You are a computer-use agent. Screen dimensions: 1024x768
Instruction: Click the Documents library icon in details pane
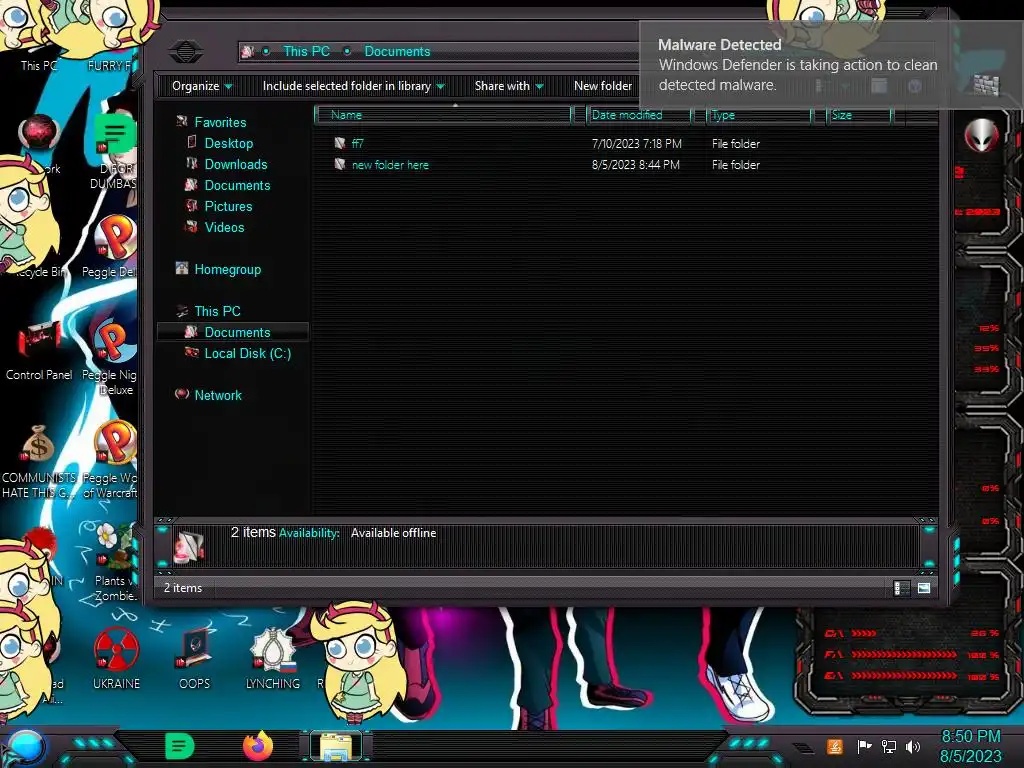point(189,546)
